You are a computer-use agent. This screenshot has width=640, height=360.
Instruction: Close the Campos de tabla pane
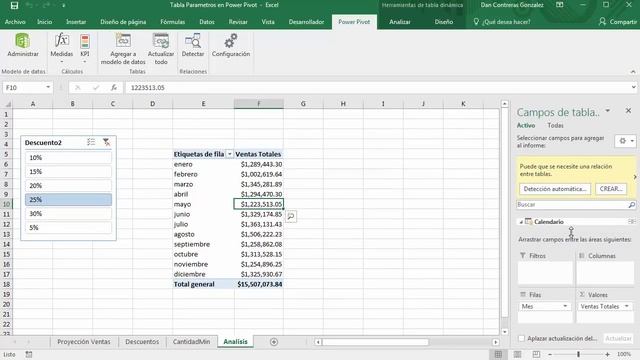[628, 111]
